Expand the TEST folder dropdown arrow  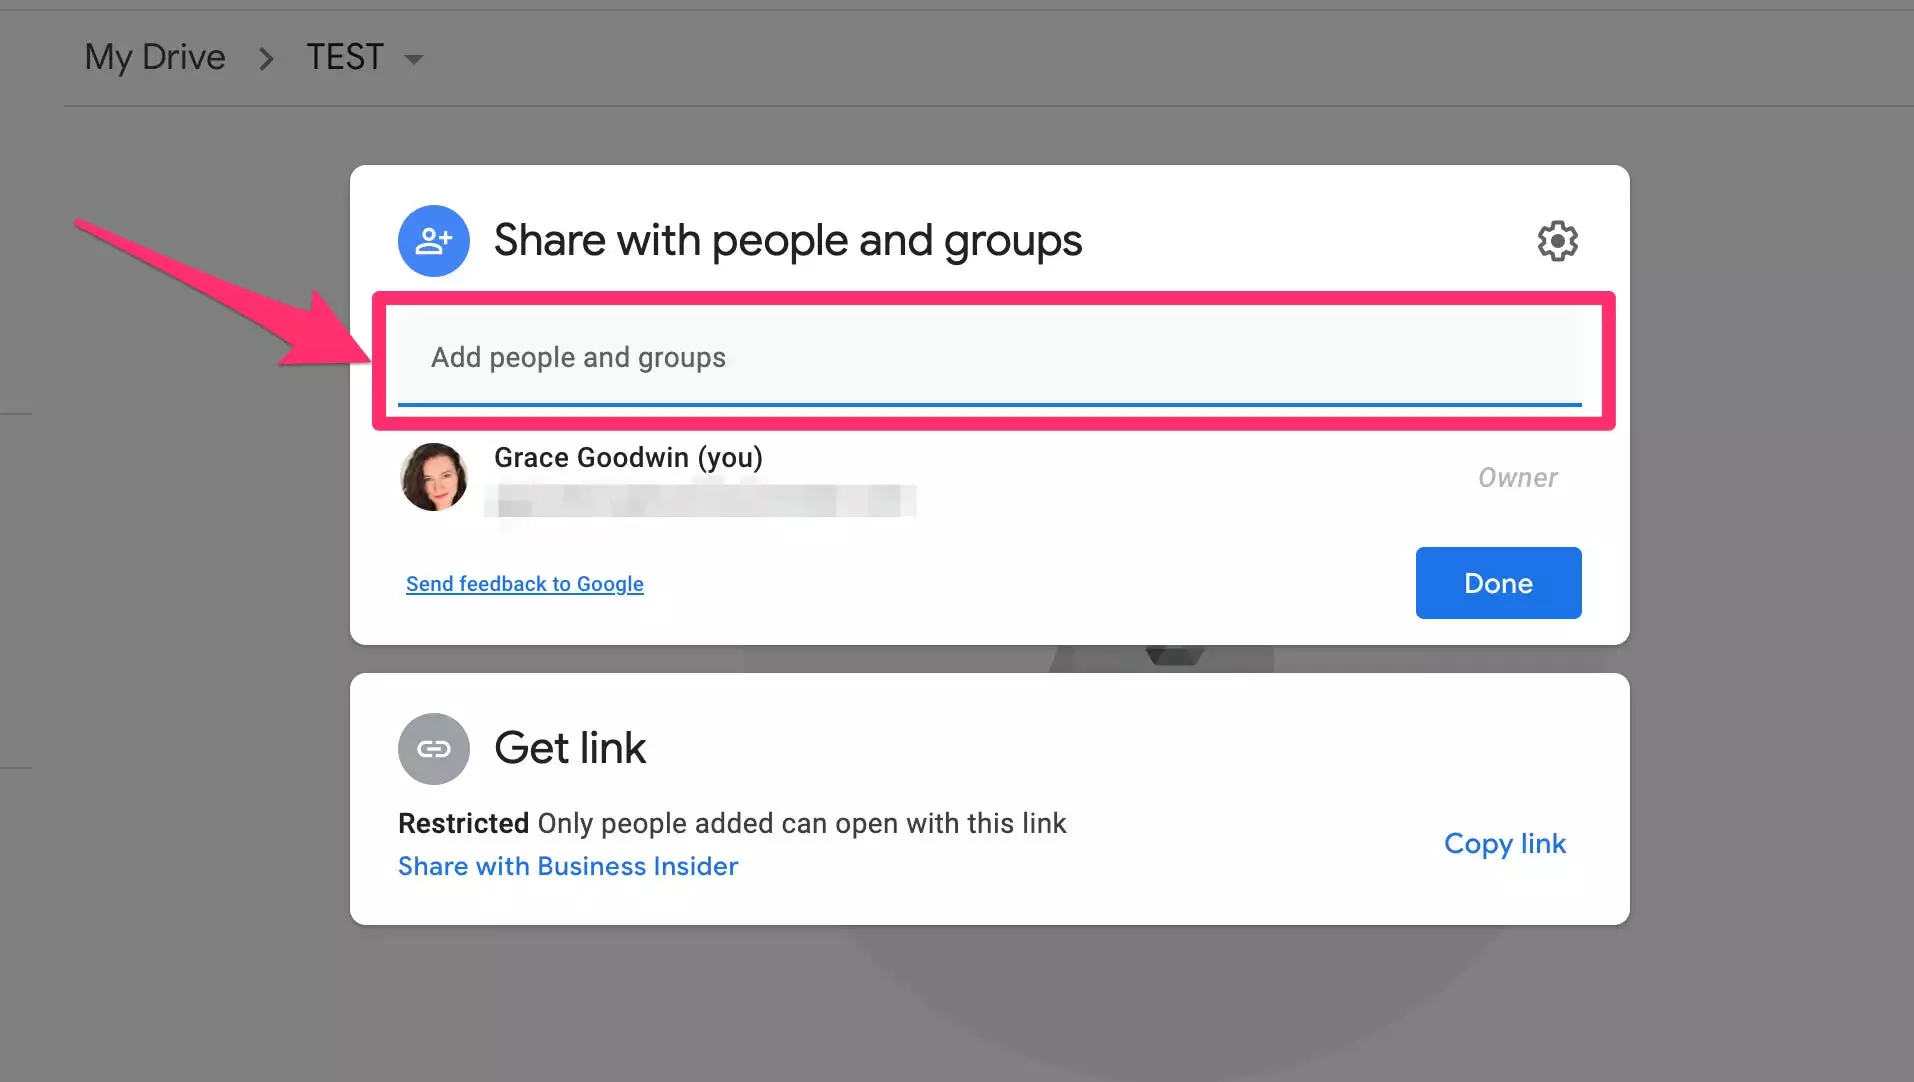[414, 60]
